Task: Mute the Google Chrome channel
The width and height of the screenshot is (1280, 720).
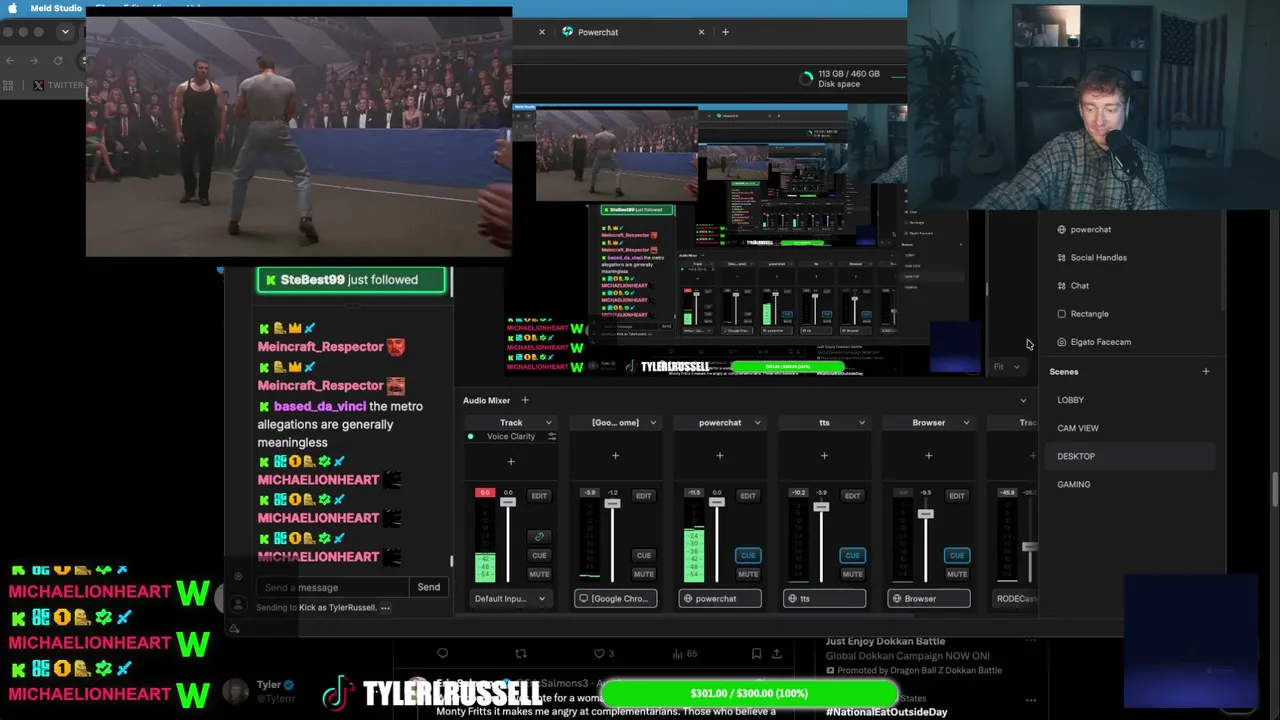Action: 643,574
